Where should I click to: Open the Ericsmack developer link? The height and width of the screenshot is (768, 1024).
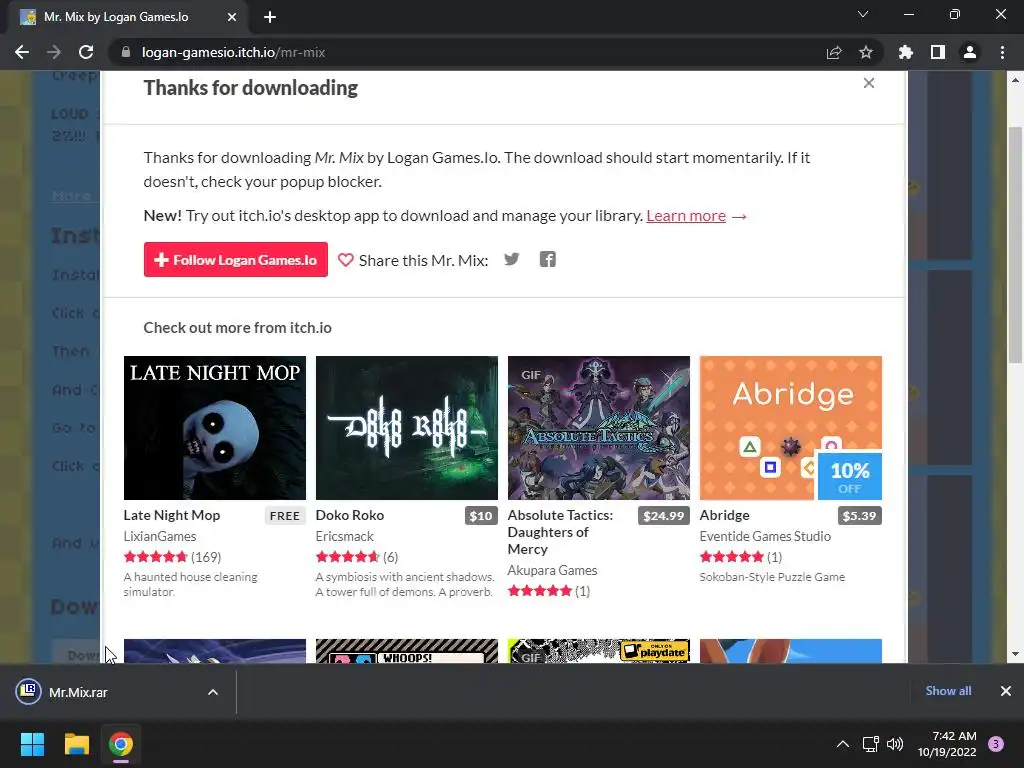tap(345, 536)
